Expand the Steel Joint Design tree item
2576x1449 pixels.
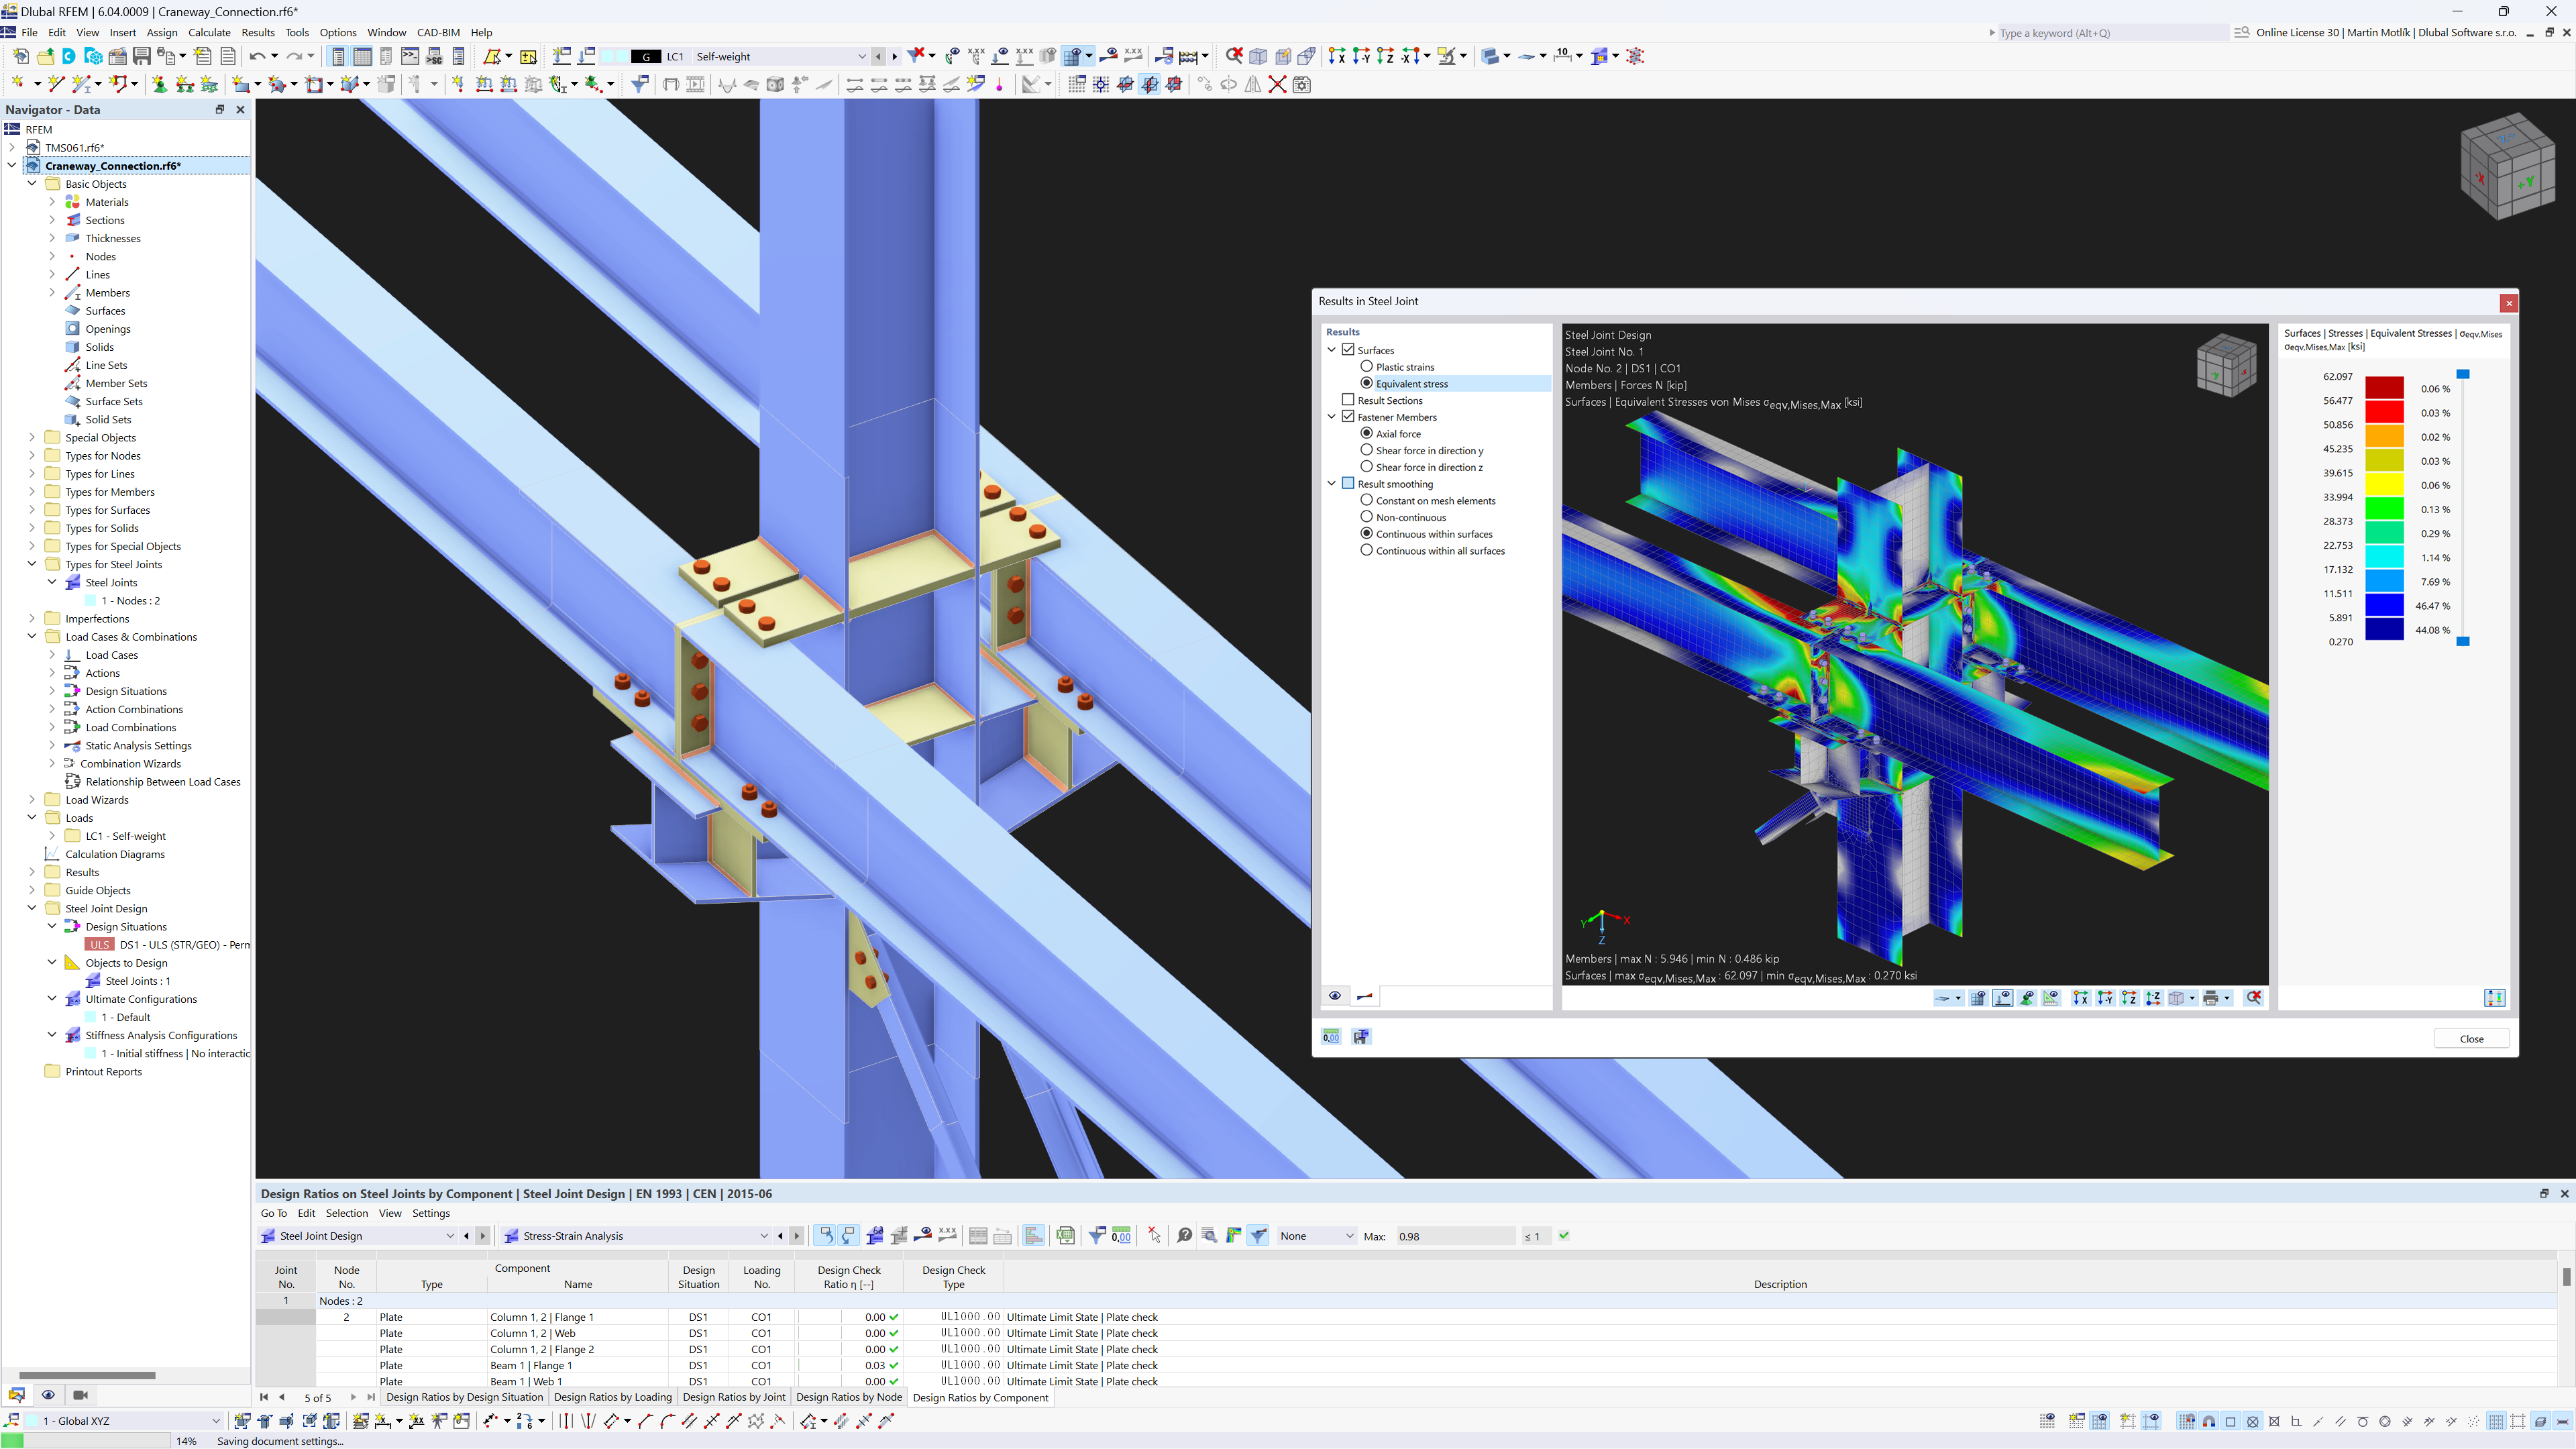pos(32,908)
